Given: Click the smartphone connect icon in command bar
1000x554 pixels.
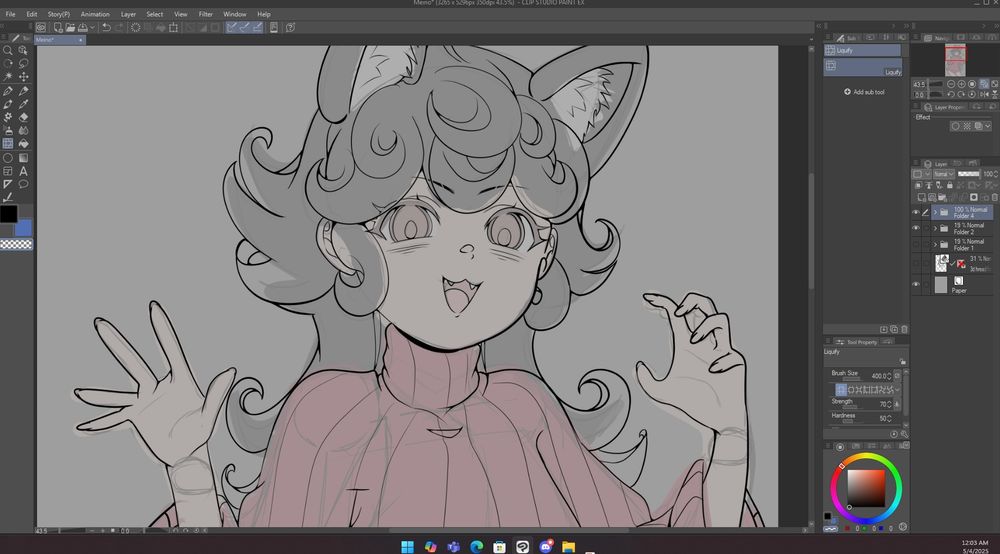Looking at the screenshot, I should (274, 27).
